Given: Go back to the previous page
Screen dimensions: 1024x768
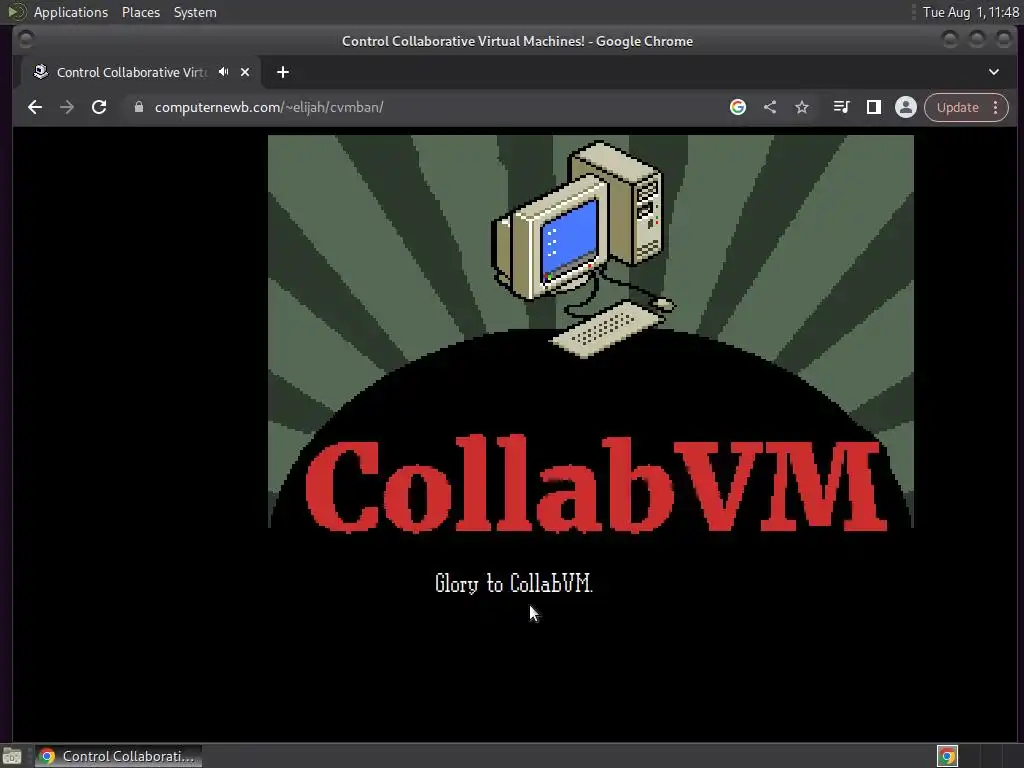Looking at the screenshot, I should [35, 107].
